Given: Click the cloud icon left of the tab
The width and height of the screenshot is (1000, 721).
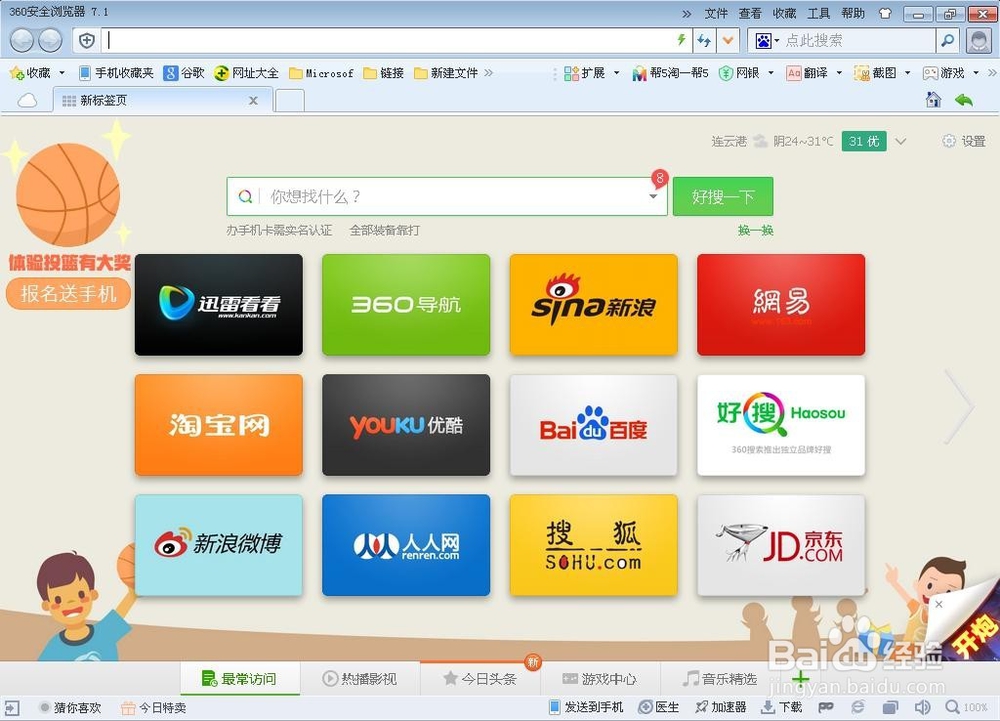Looking at the screenshot, I should [x=27, y=100].
